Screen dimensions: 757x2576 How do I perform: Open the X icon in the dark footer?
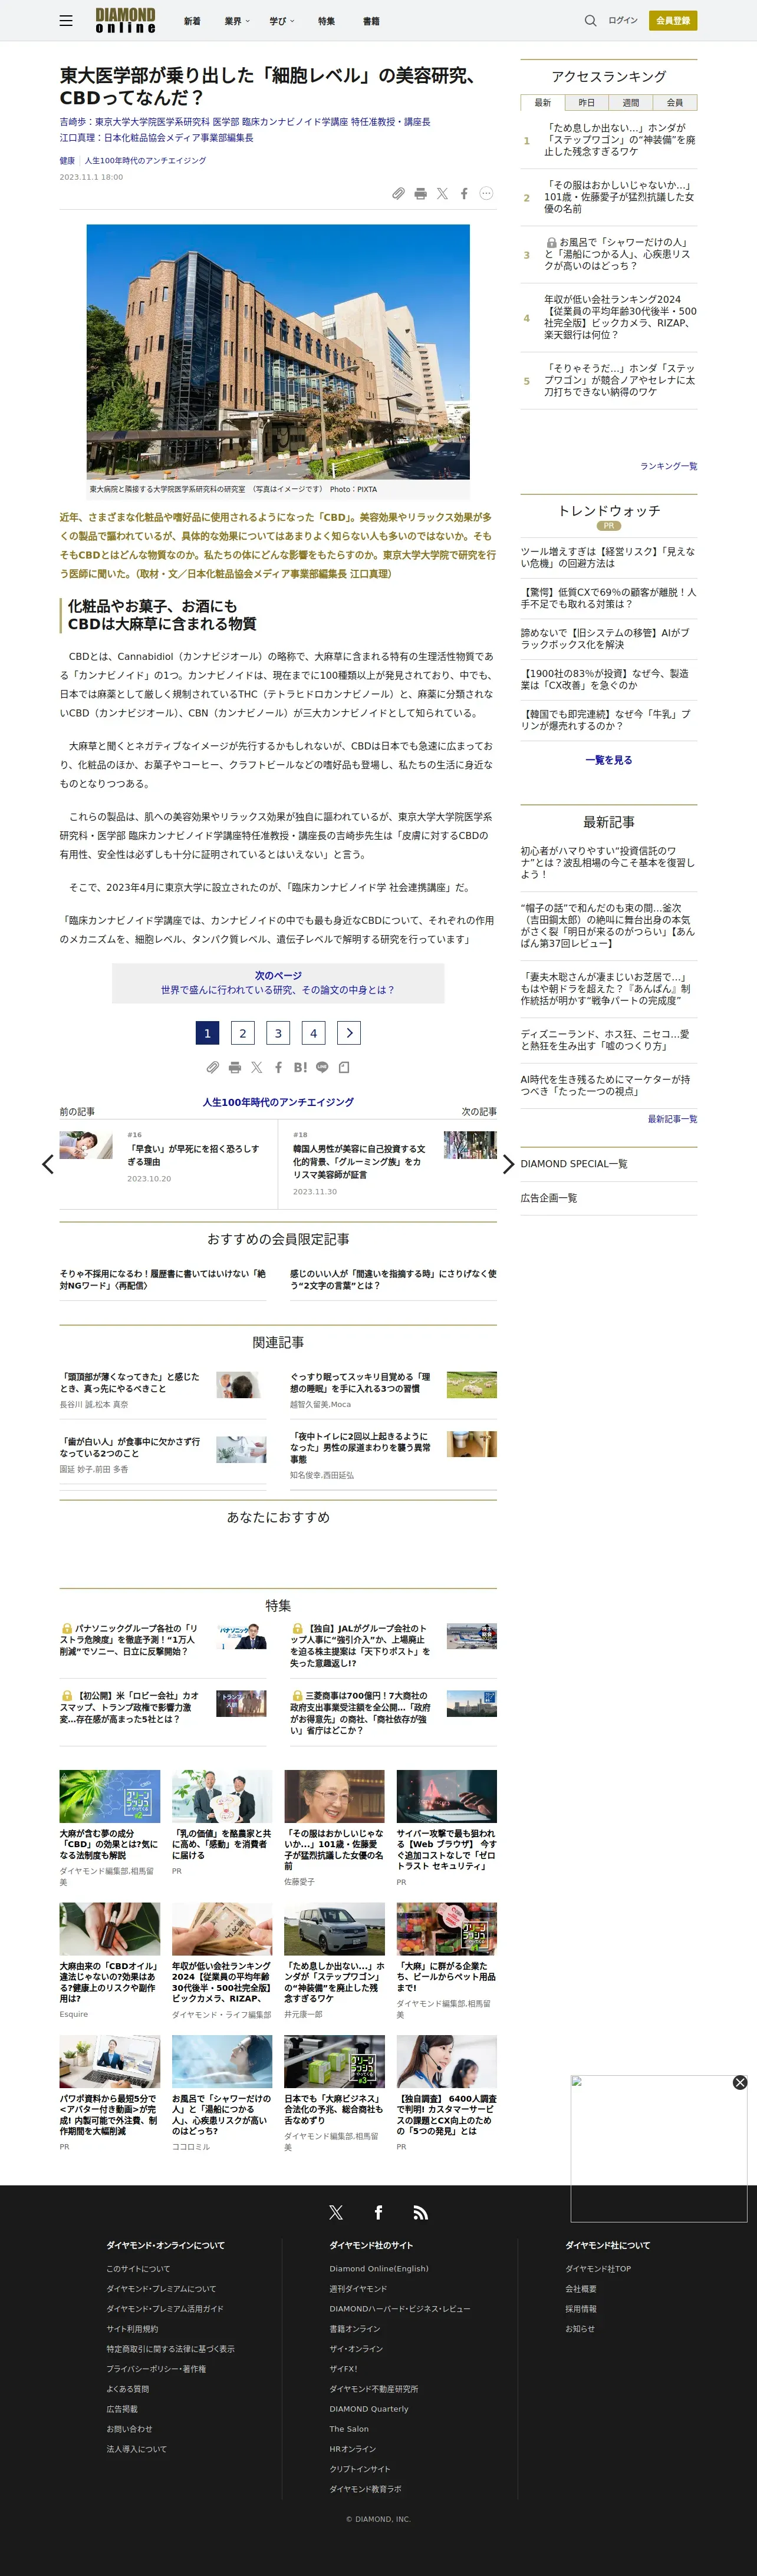336,2213
